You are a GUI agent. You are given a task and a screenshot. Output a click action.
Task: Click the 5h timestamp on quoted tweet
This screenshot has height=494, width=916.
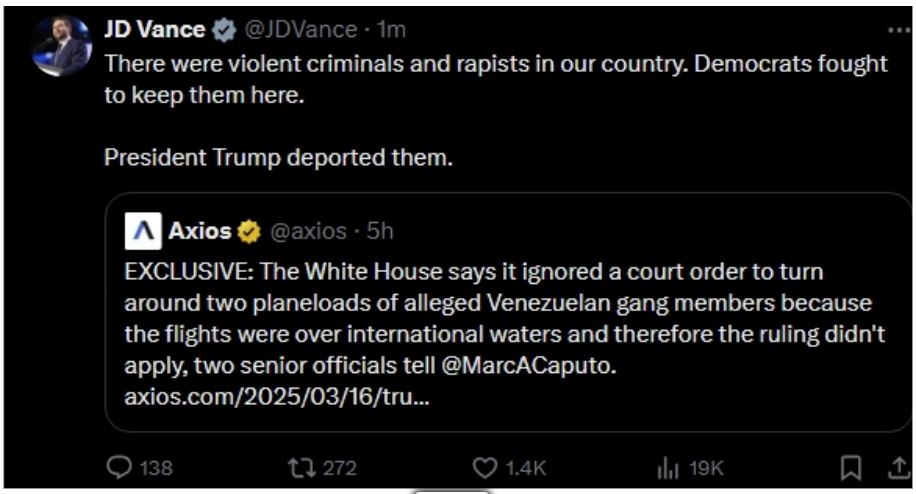click(x=380, y=232)
